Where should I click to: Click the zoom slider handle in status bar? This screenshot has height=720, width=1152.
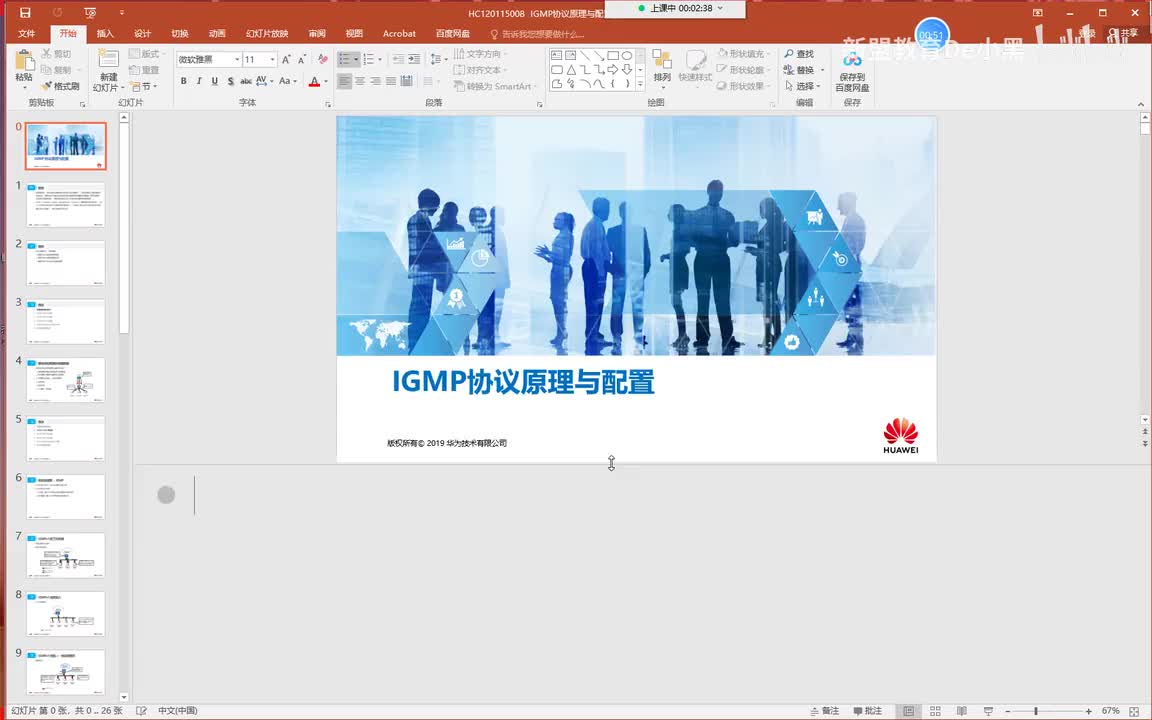click(x=1036, y=711)
